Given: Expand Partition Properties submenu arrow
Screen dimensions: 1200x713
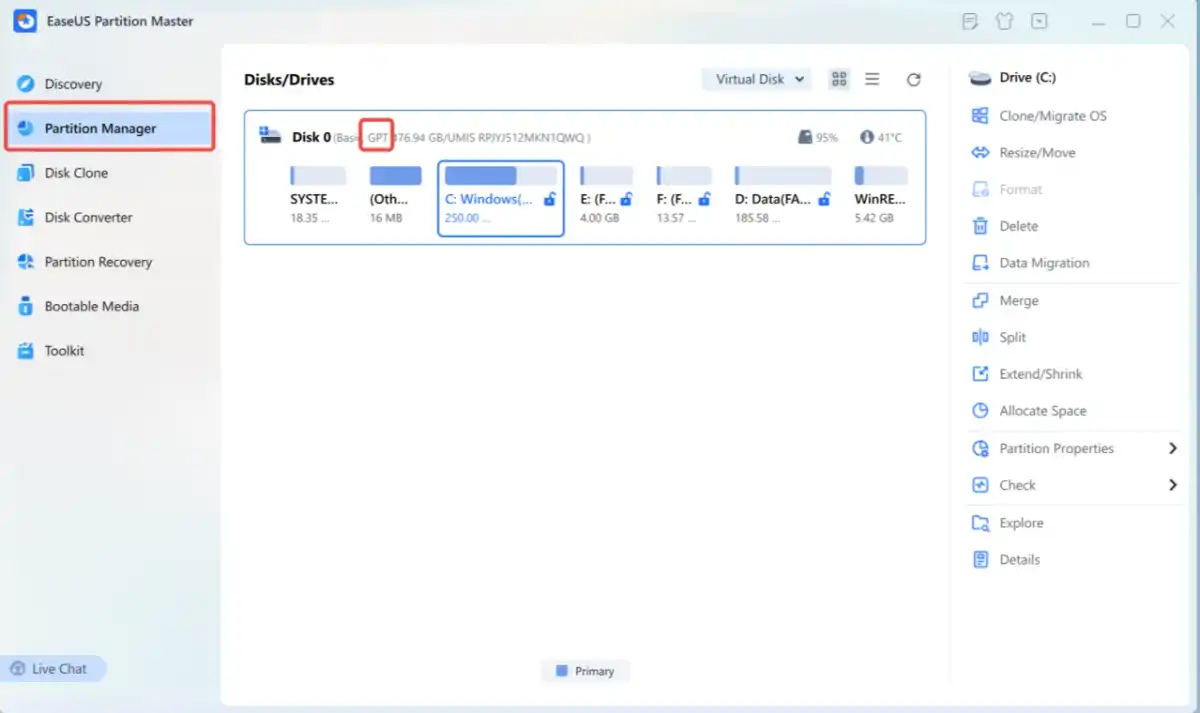Looking at the screenshot, I should coord(1173,449).
